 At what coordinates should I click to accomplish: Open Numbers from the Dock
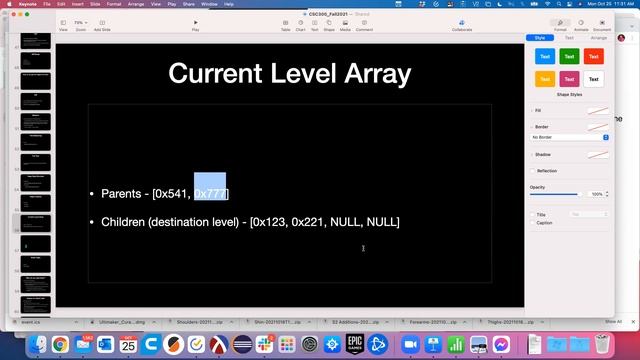pos(456,344)
